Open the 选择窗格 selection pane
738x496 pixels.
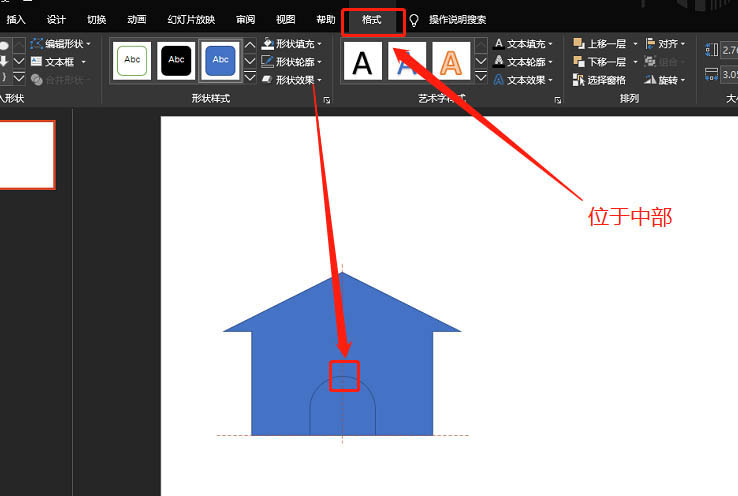(x=599, y=80)
